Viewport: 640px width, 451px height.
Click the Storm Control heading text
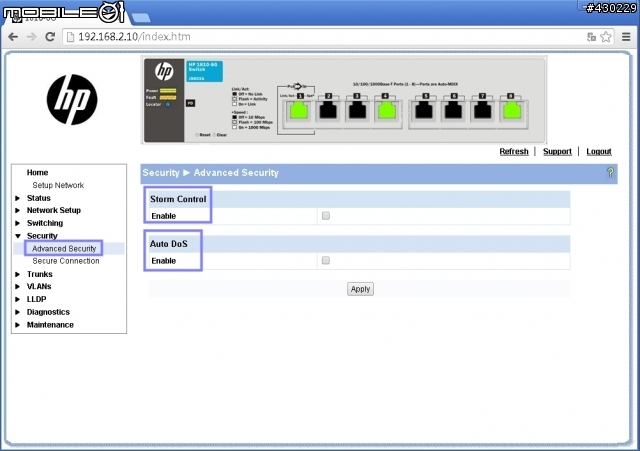click(178, 199)
